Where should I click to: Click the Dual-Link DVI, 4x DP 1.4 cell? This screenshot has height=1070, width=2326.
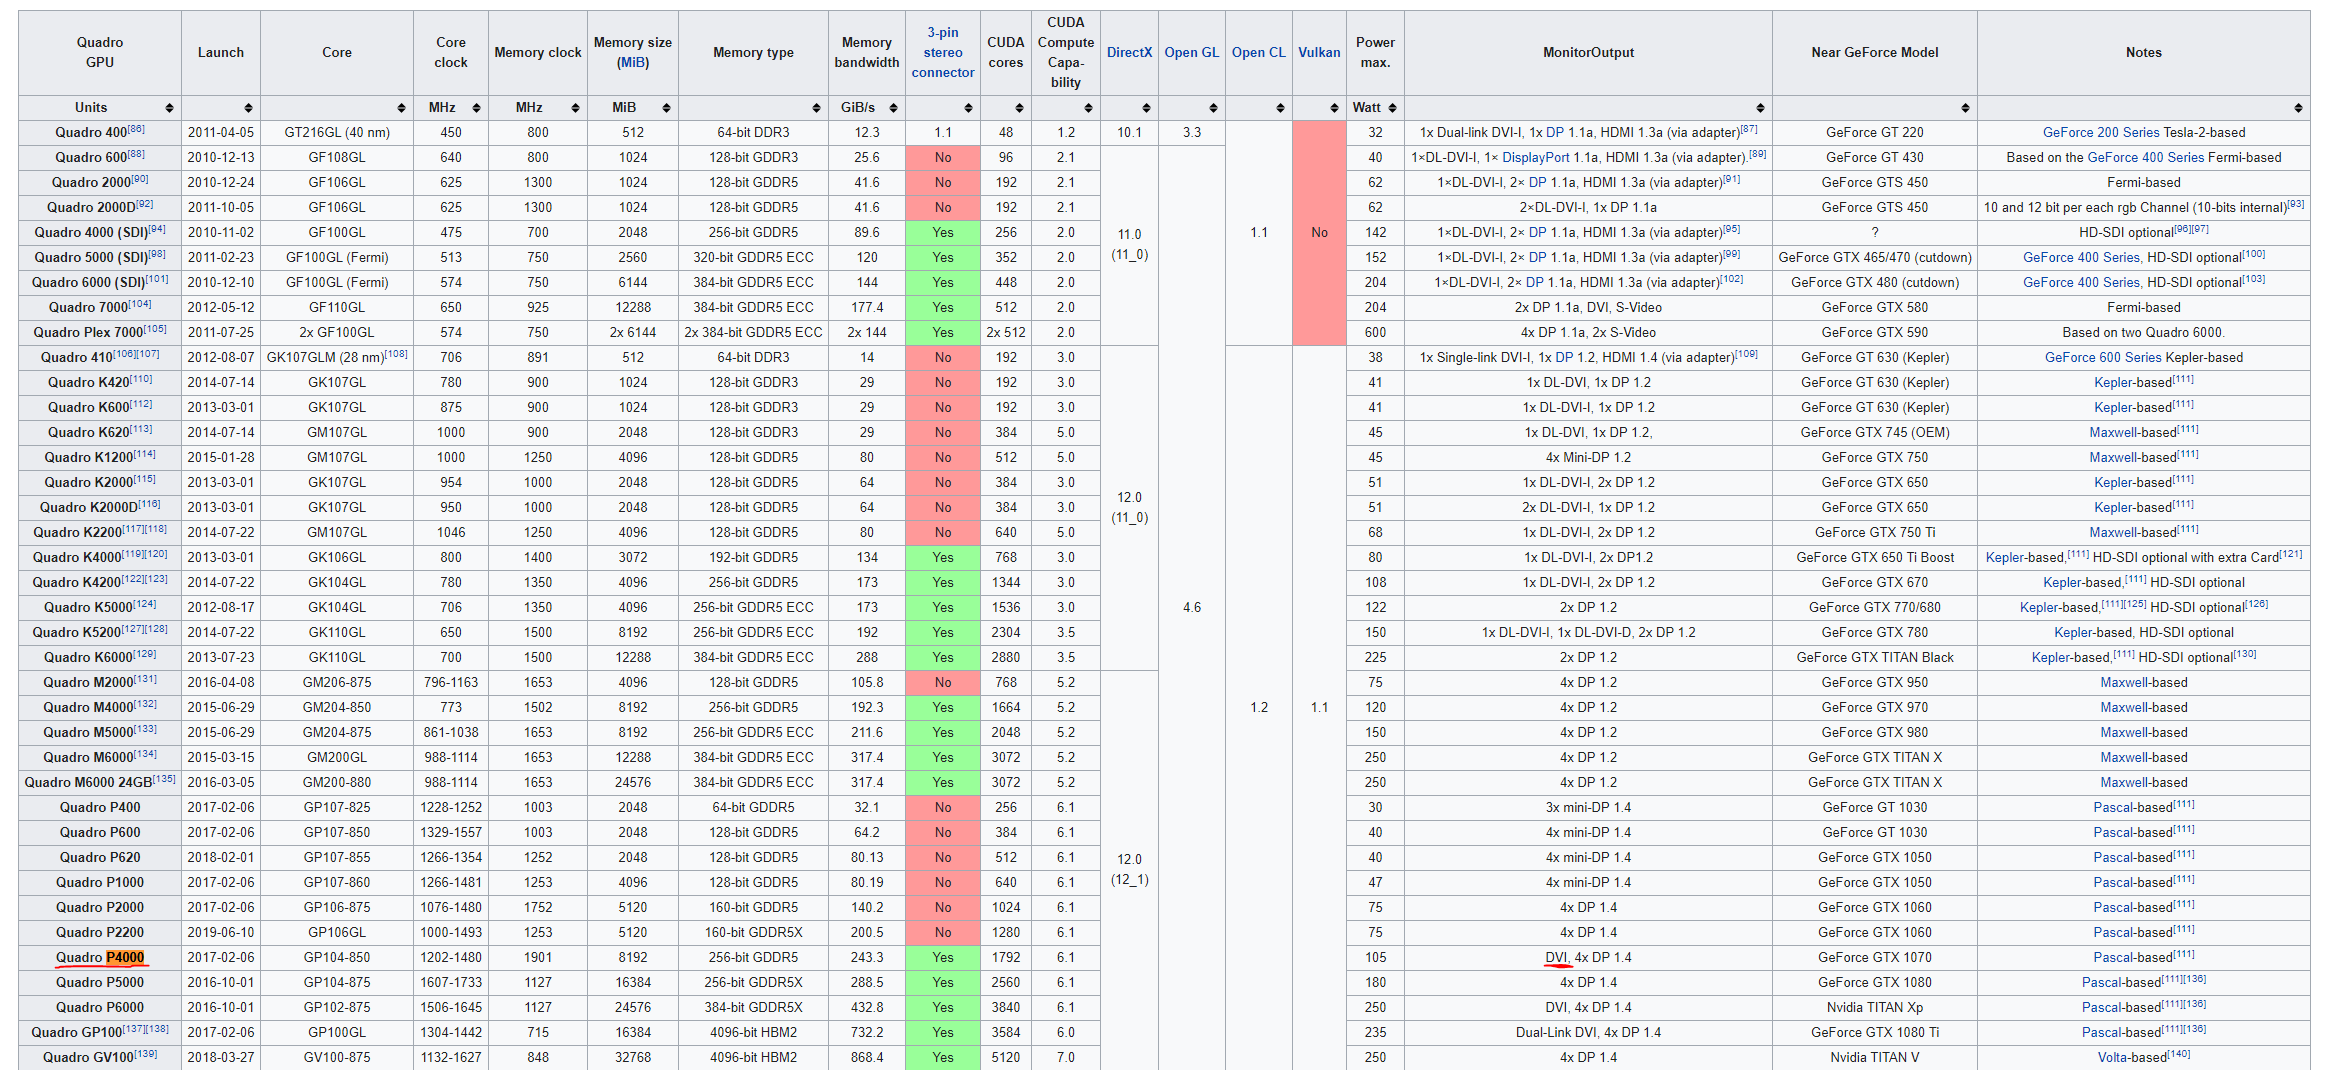click(x=1588, y=1033)
